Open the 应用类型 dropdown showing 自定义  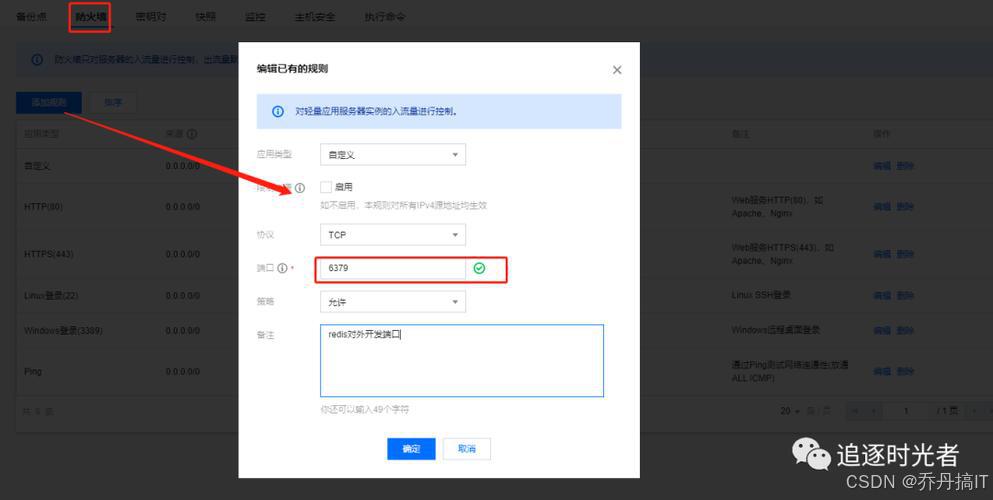[x=393, y=154]
